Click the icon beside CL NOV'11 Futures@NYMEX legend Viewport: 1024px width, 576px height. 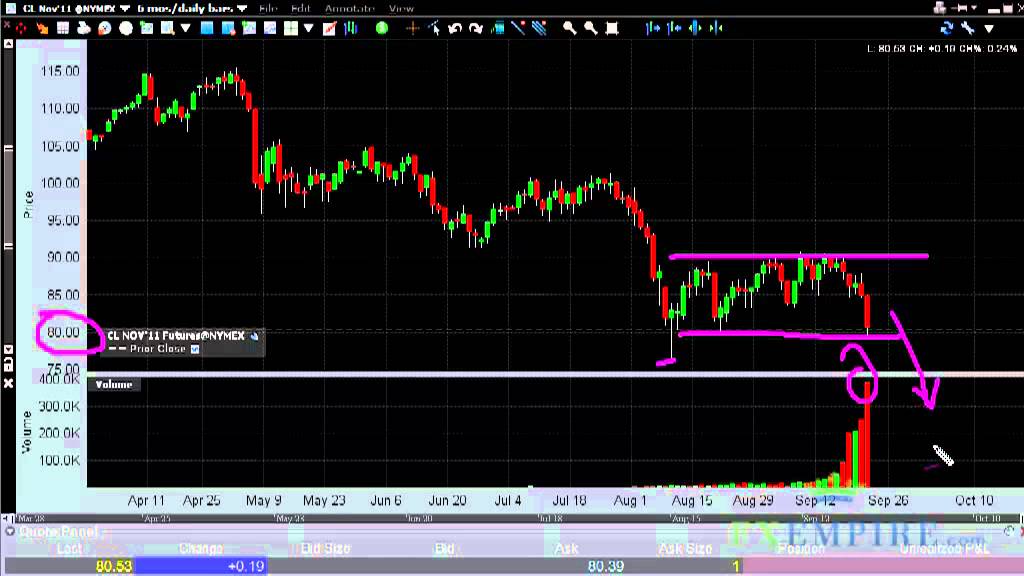(x=255, y=336)
